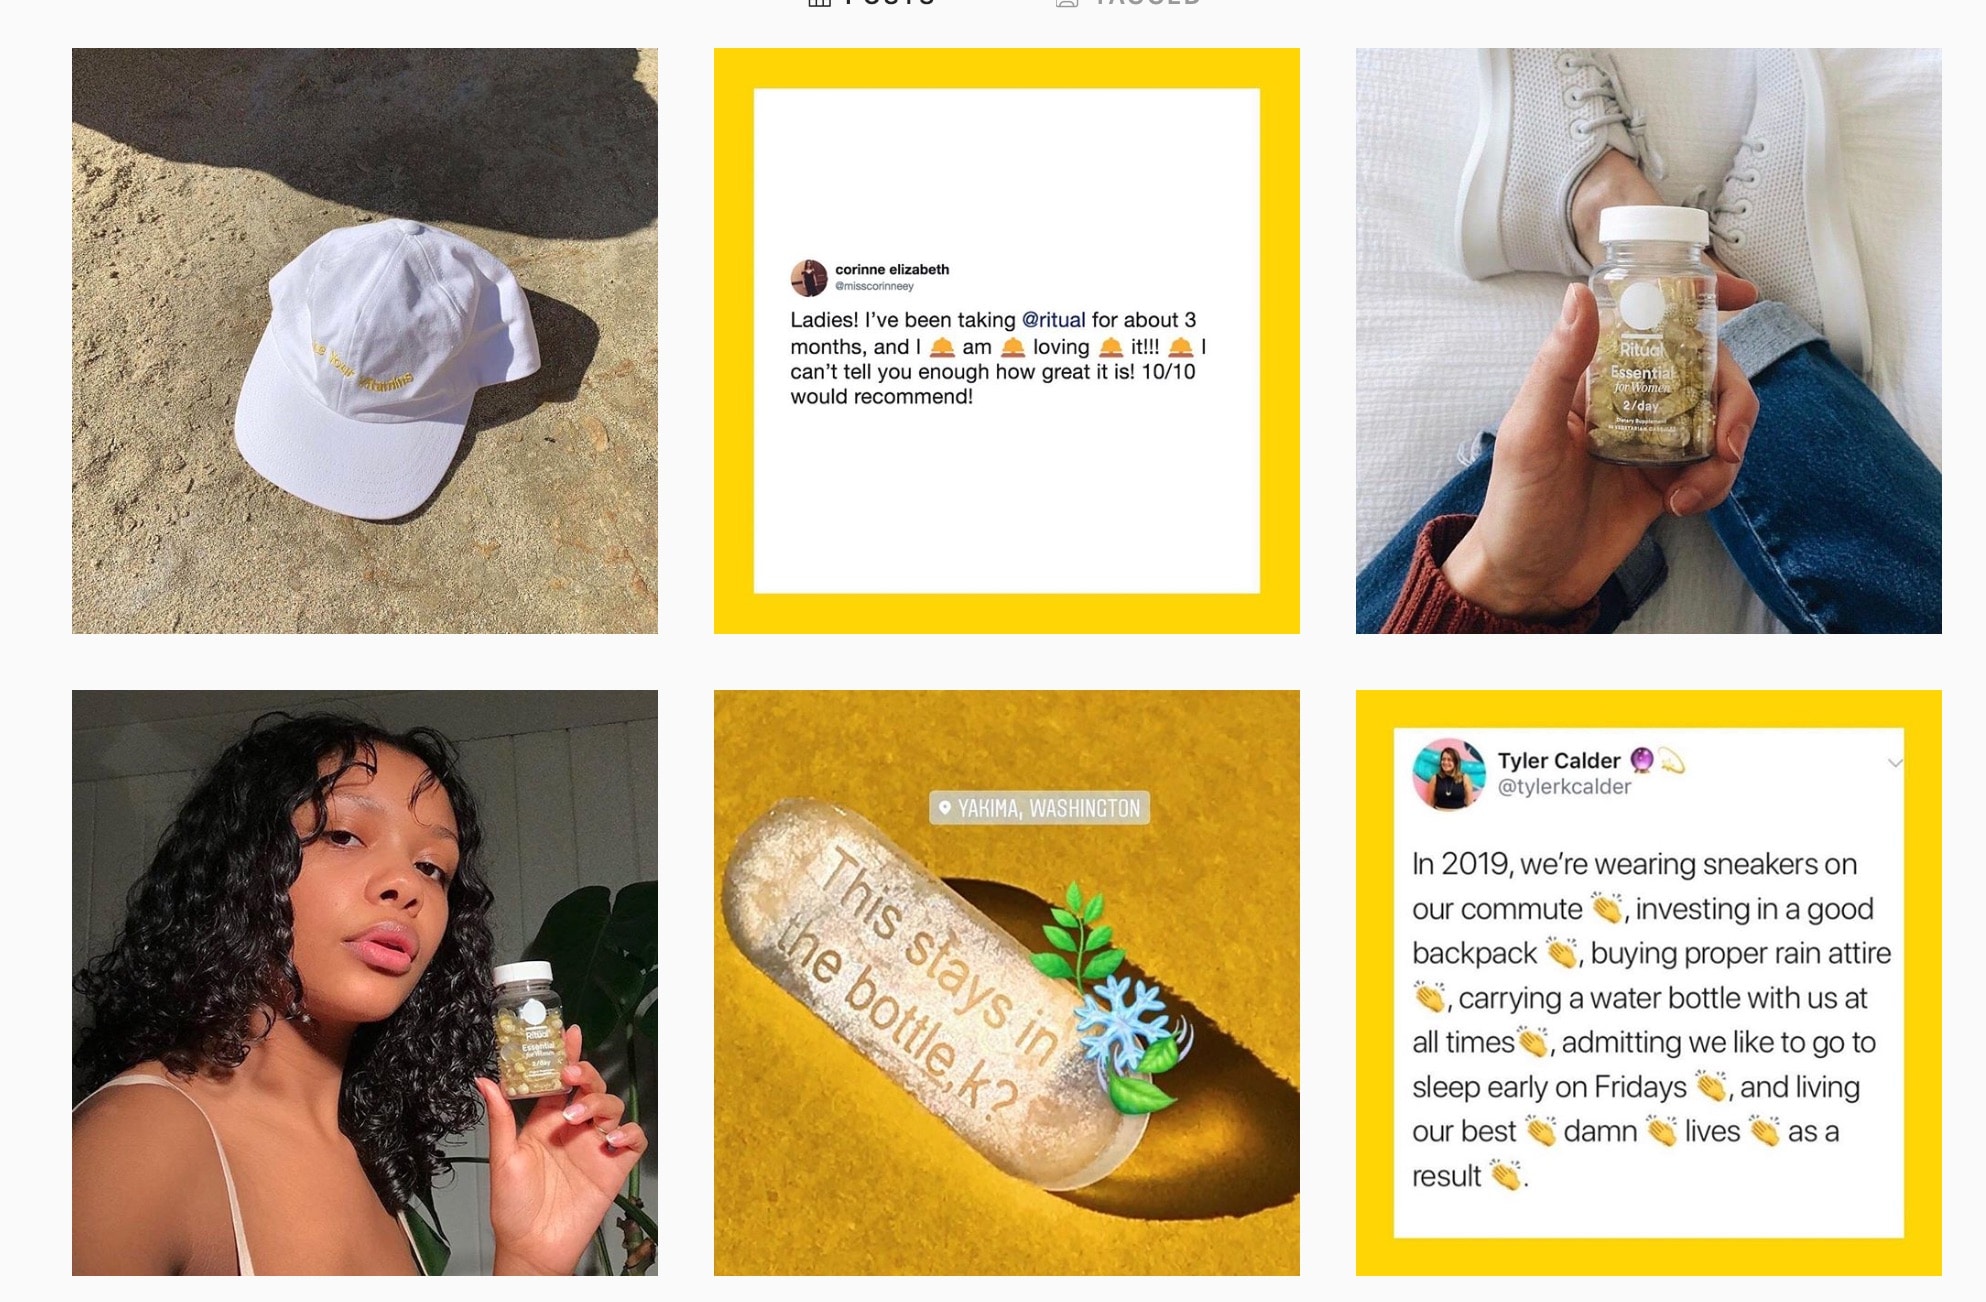This screenshot has width=1986, height=1302.
Task: Click the crystal ball emoji after Tyler Calder
Action: click(1642, 760)
